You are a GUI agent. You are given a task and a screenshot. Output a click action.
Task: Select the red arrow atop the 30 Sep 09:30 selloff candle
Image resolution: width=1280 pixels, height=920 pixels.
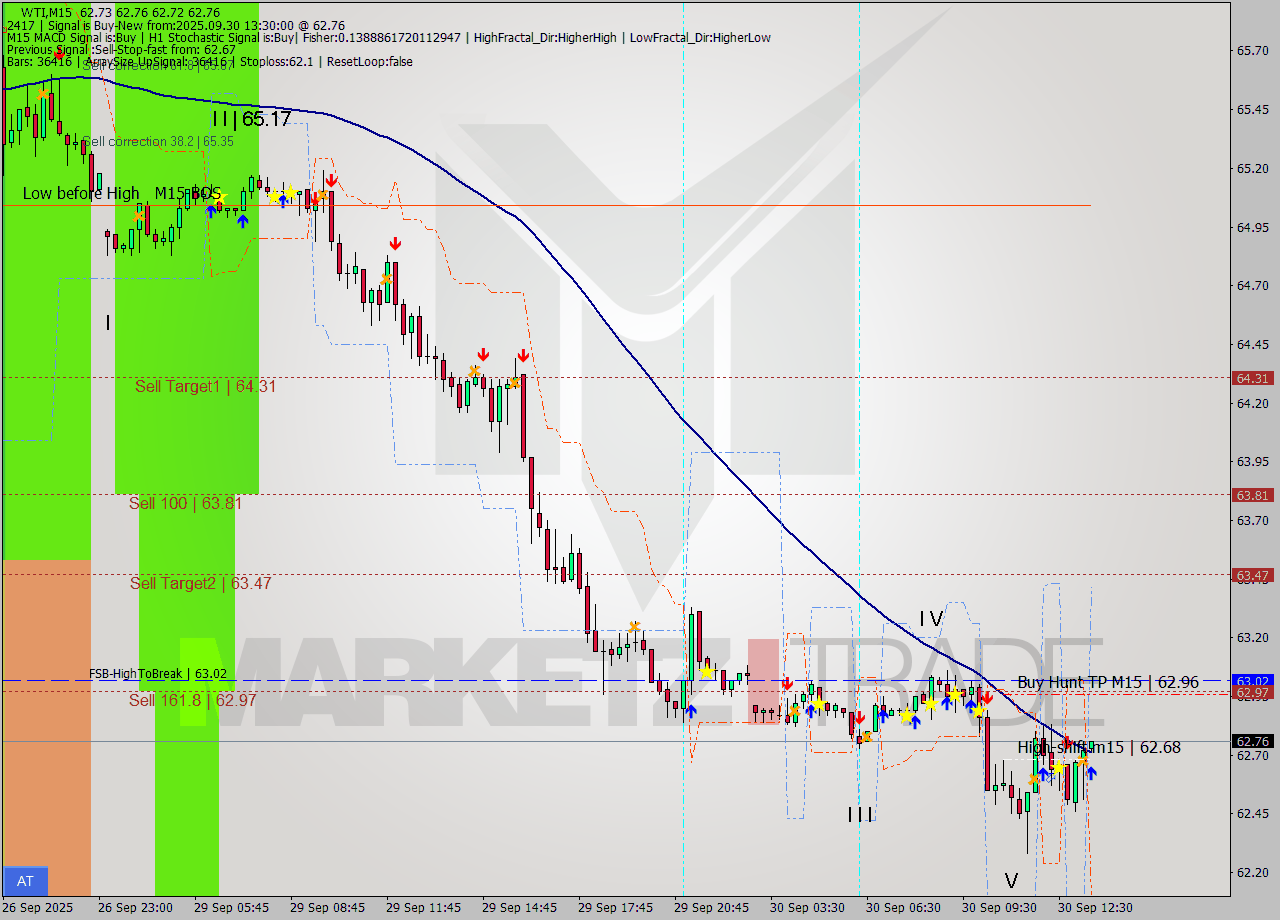click(987, 698)
